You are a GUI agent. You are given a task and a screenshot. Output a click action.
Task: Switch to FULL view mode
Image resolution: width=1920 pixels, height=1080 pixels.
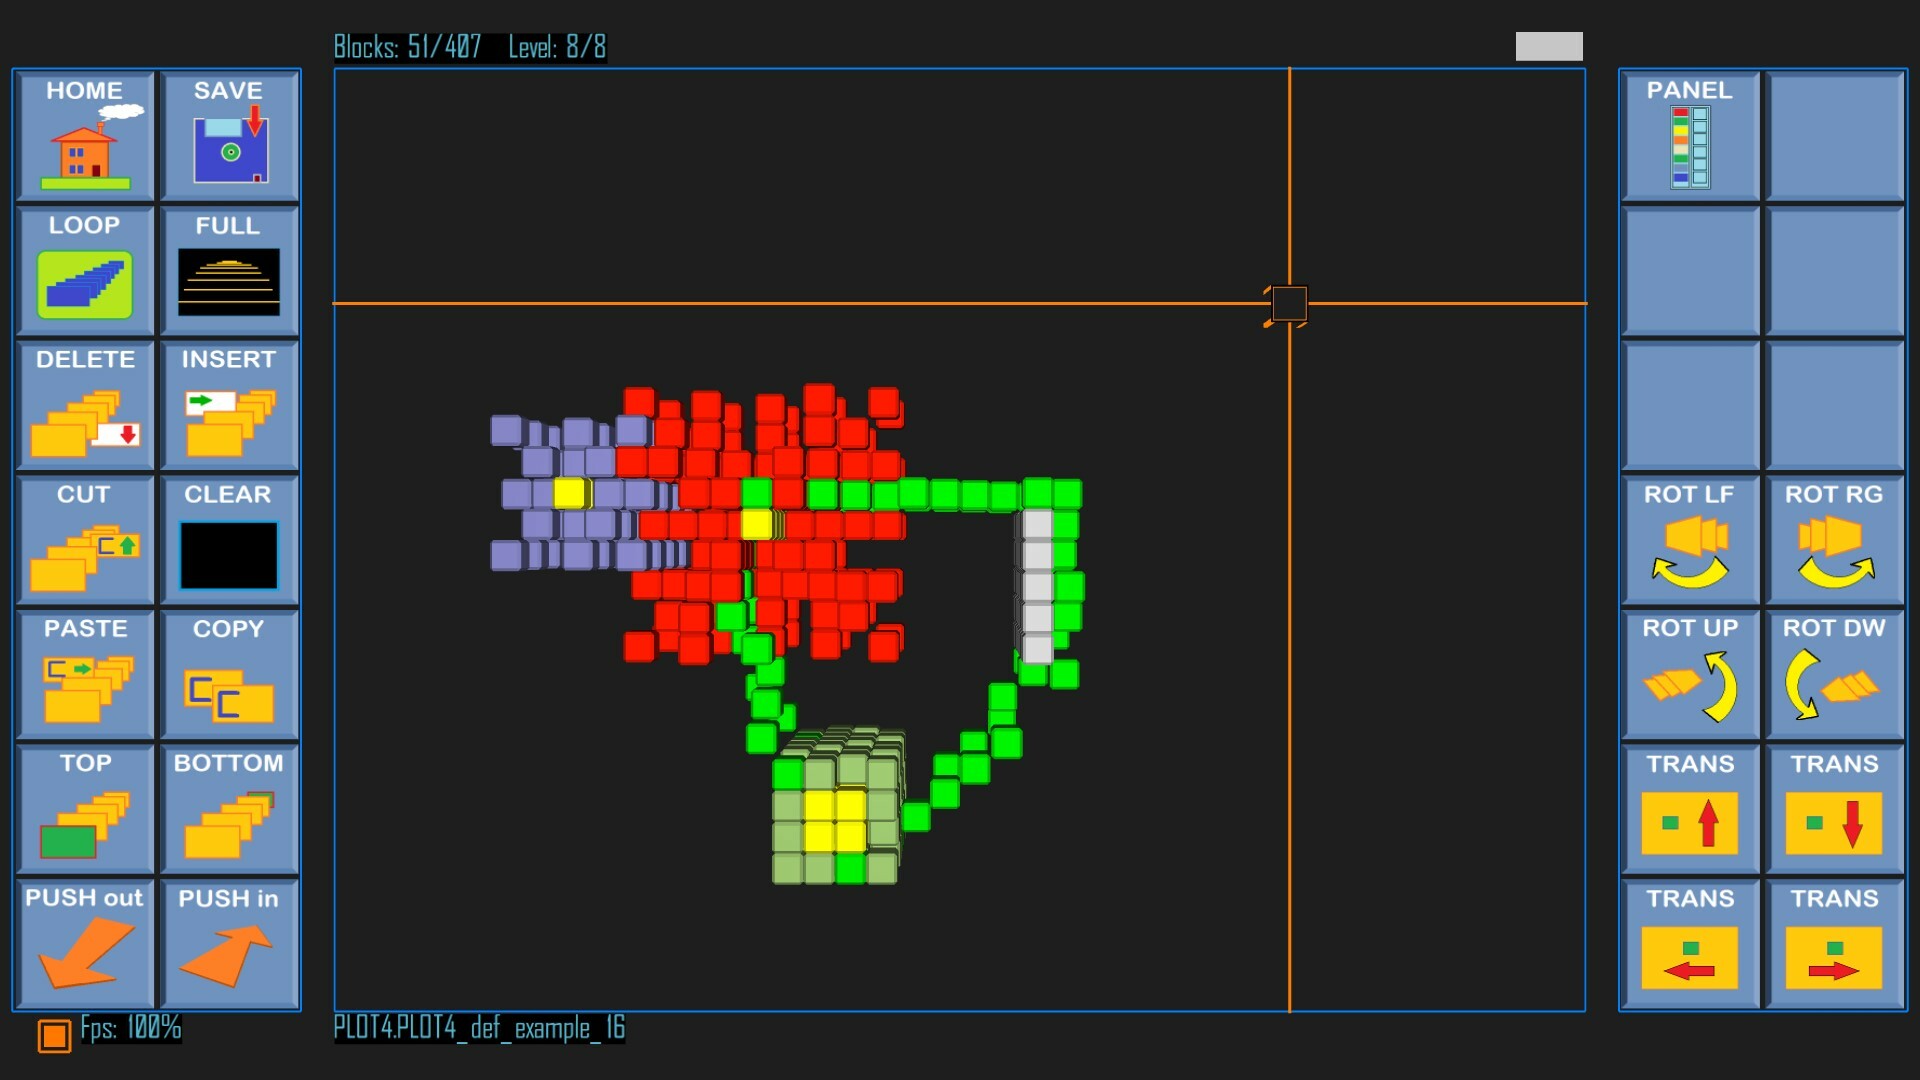[x=229, y=272]
